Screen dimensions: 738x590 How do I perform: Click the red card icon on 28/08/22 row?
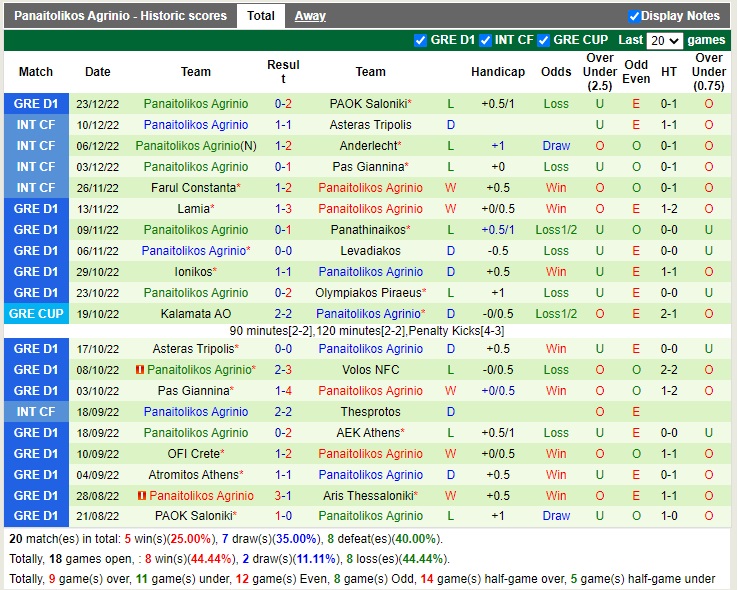(142, 495)
